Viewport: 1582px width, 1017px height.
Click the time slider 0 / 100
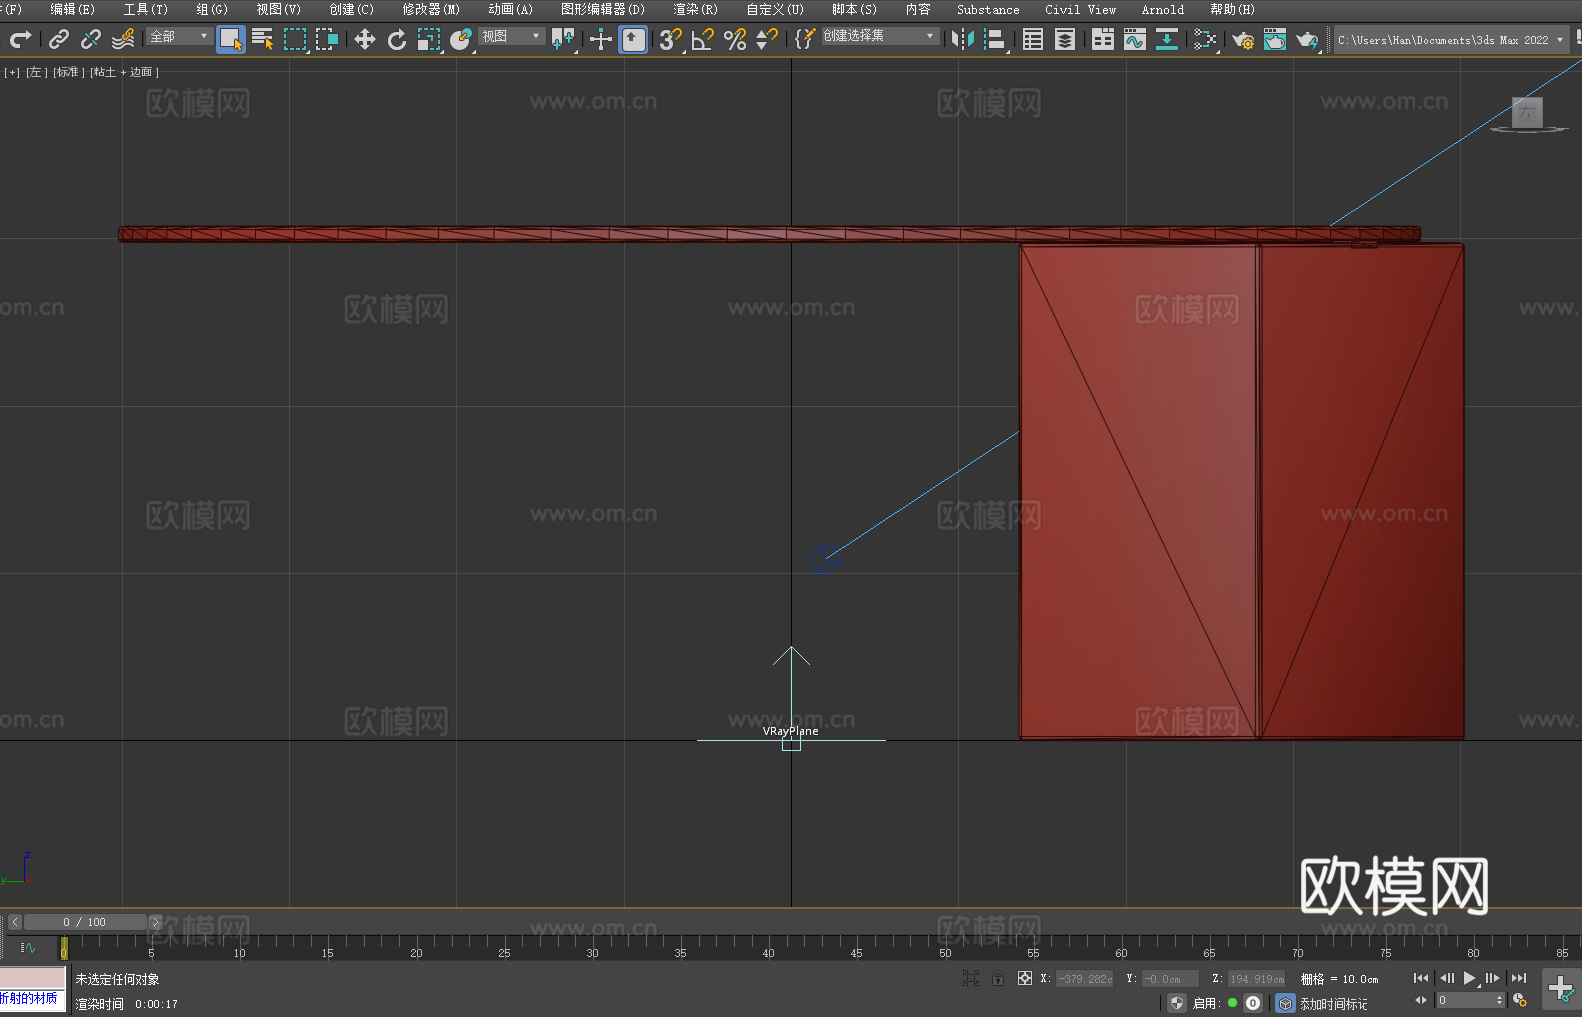(x=85, y=922)
